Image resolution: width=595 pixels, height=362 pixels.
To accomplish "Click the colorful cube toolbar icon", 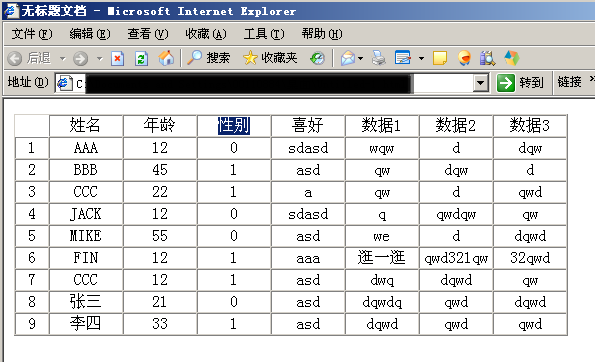I will coord(512,58).
